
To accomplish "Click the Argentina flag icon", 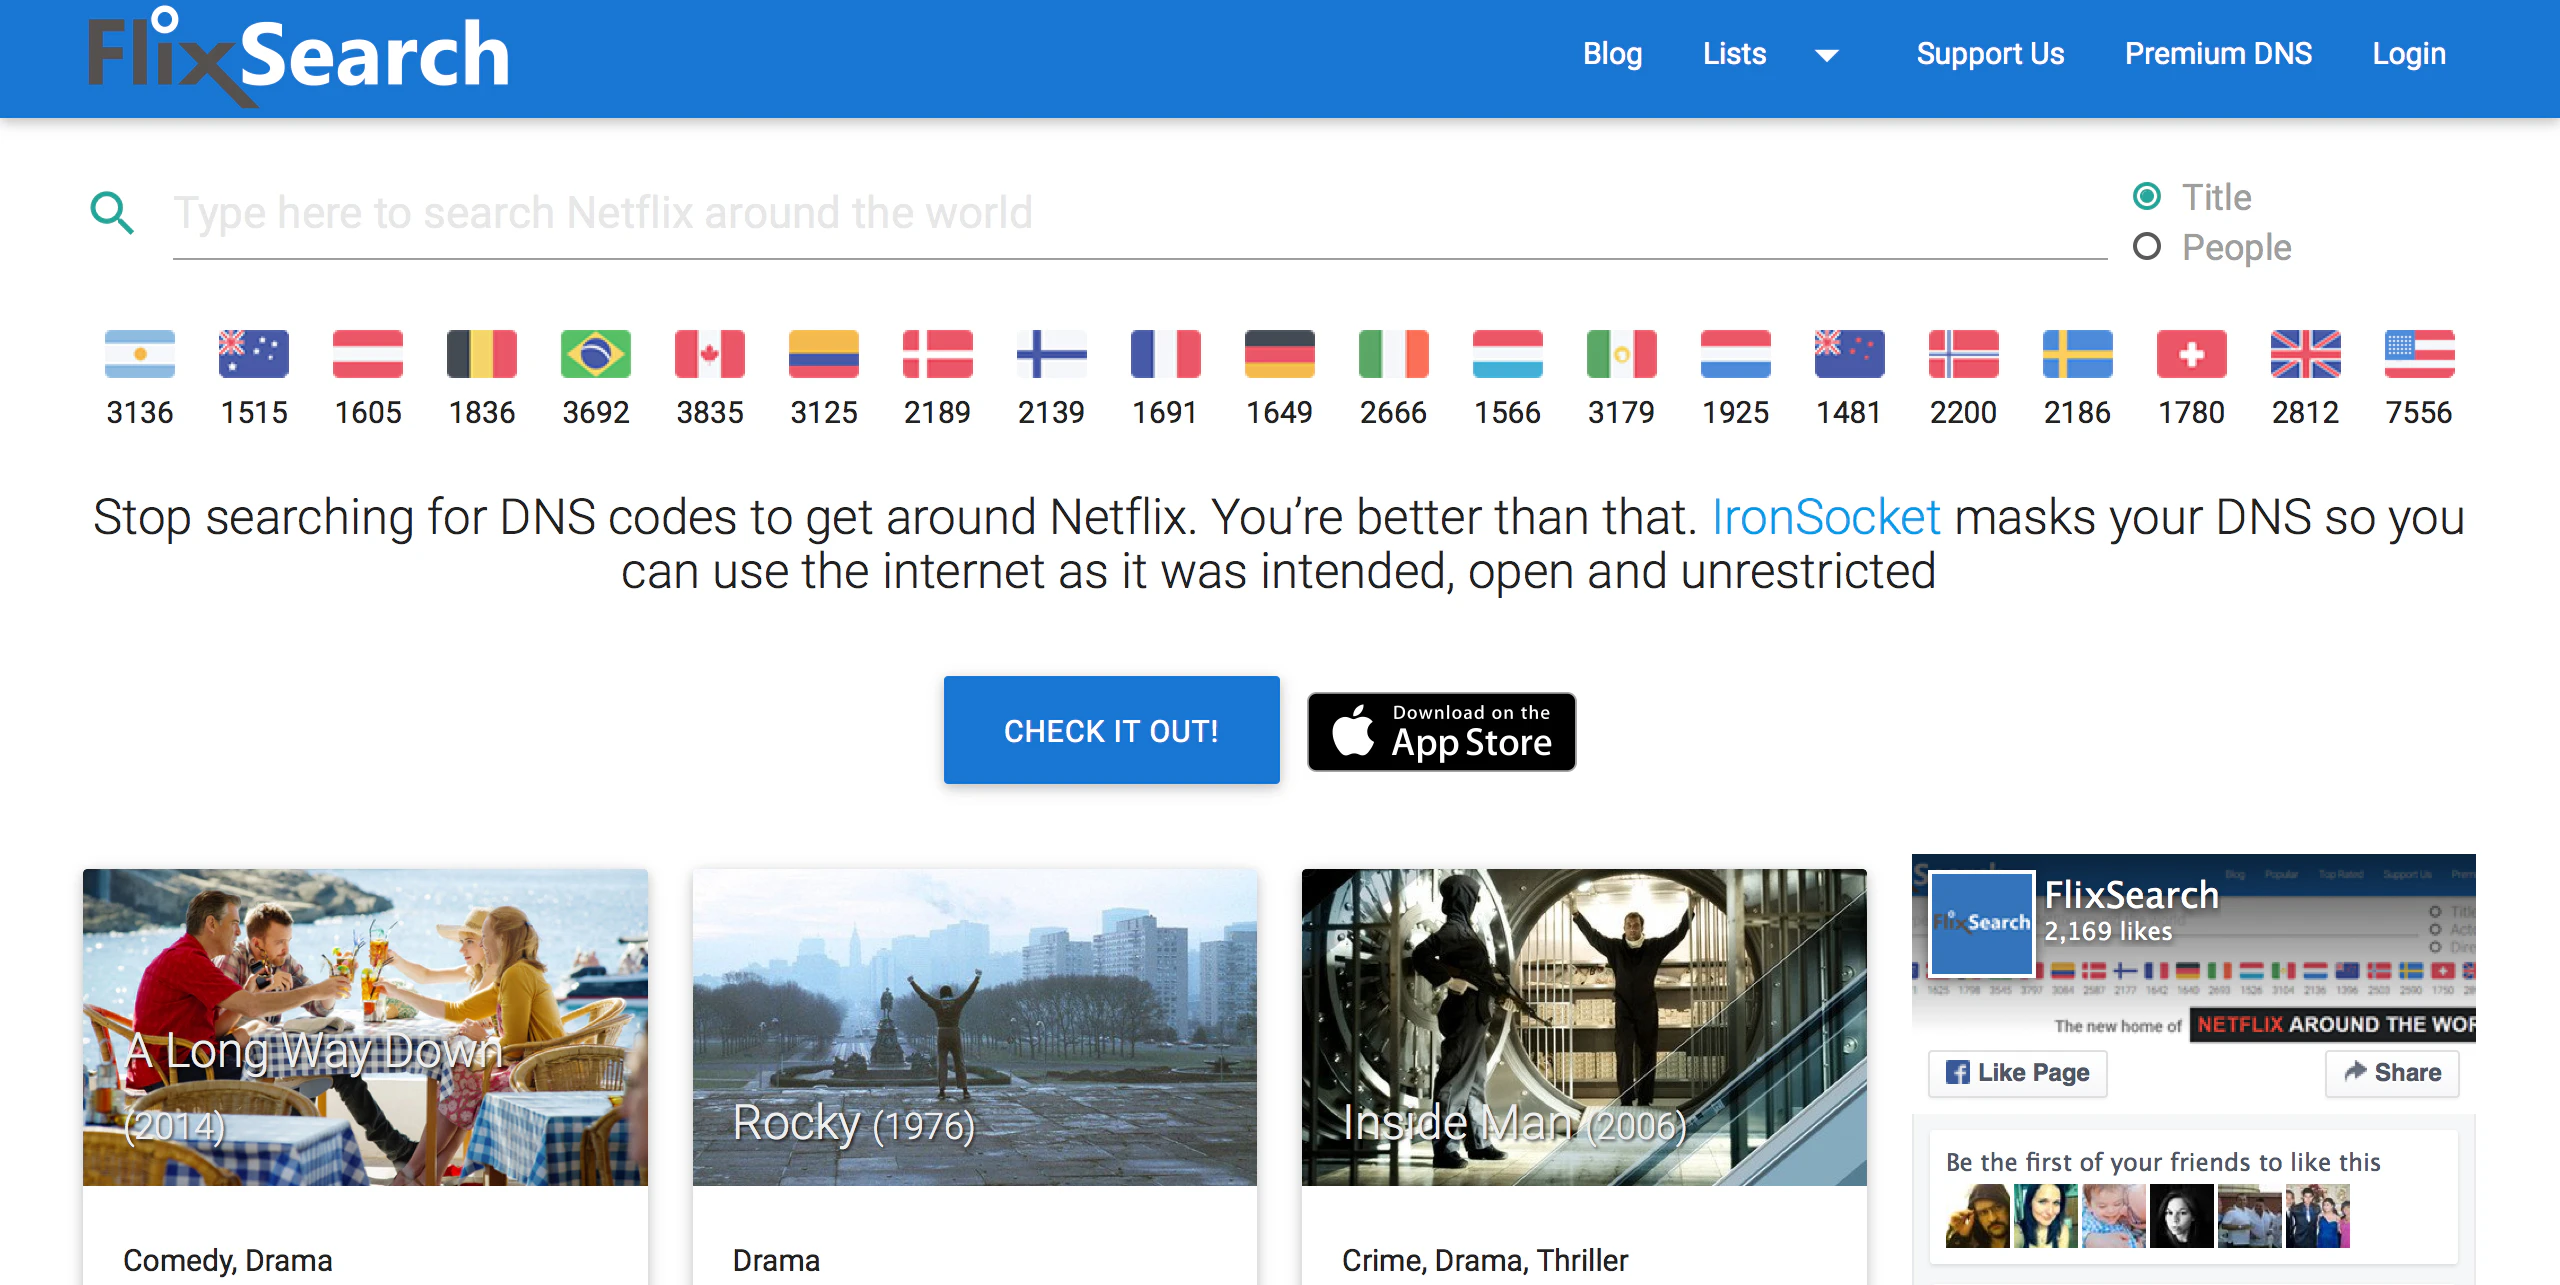I will pos(140,354).
